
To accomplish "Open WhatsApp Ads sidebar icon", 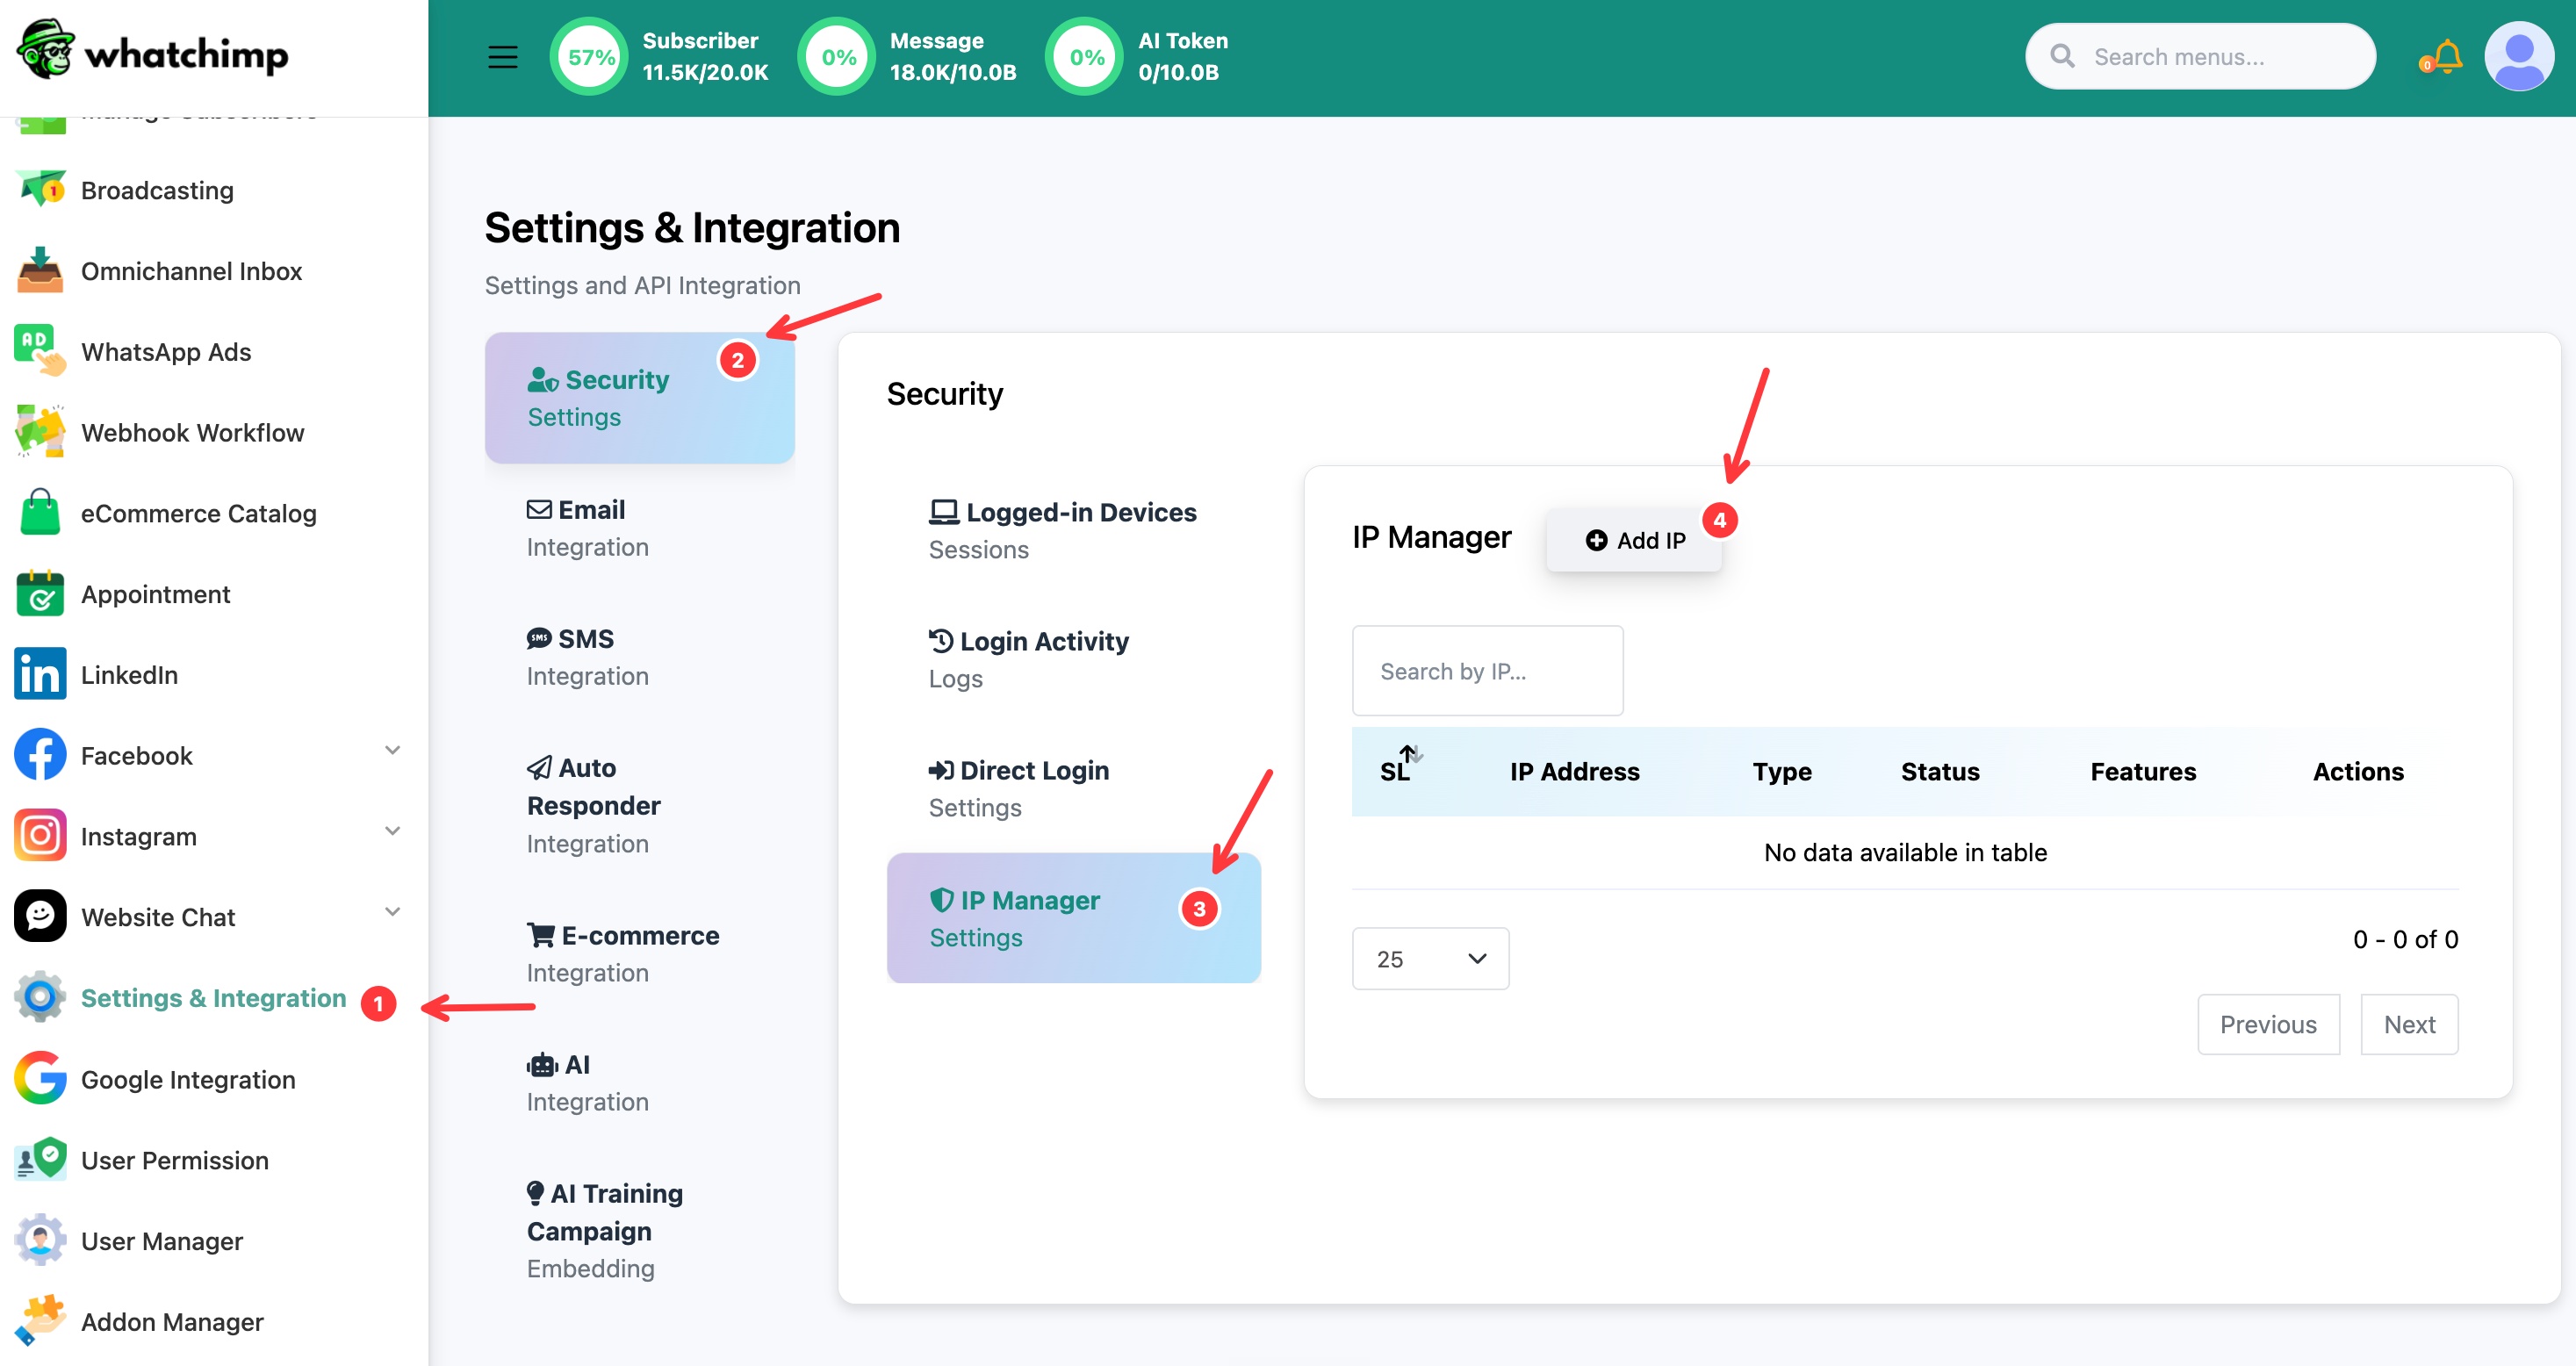I will [40, 352].
